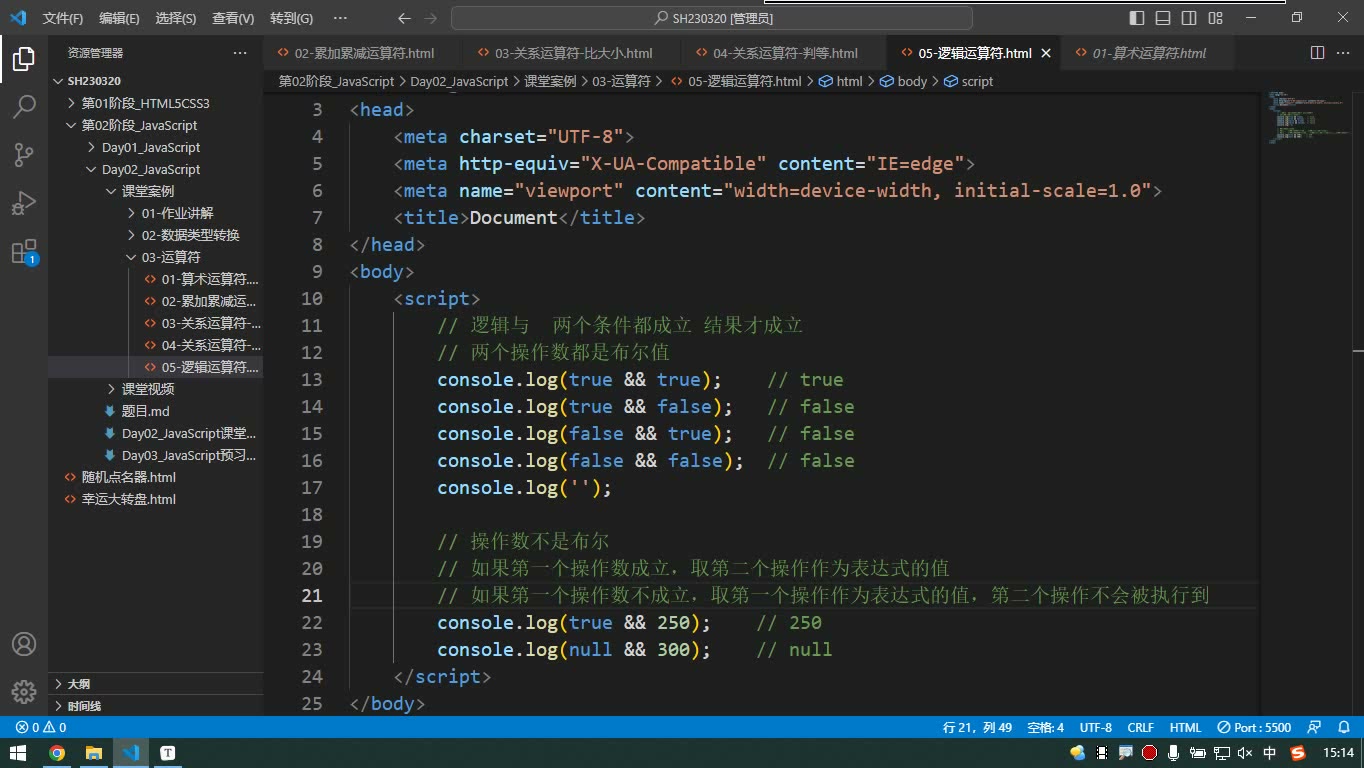Switch to the 01-算术运算符.html tab
This screenshot has width=1364, height=768.
click(1149, 53)
